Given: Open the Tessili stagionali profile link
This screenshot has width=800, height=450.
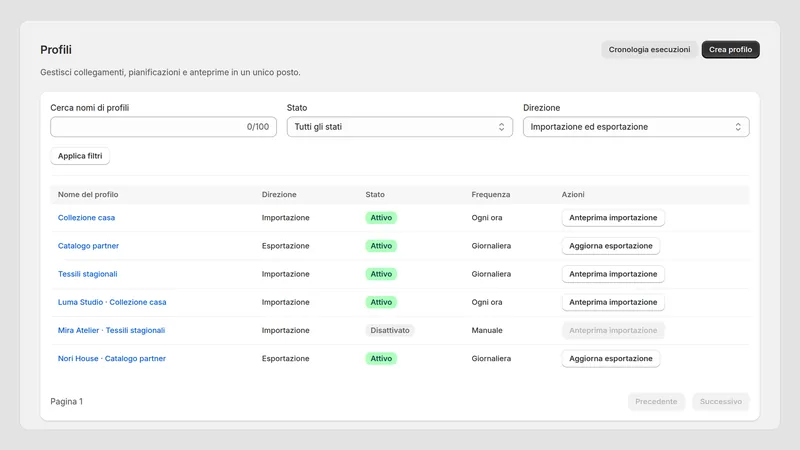Looking at the screenshot, I should (x=87, y=274).
